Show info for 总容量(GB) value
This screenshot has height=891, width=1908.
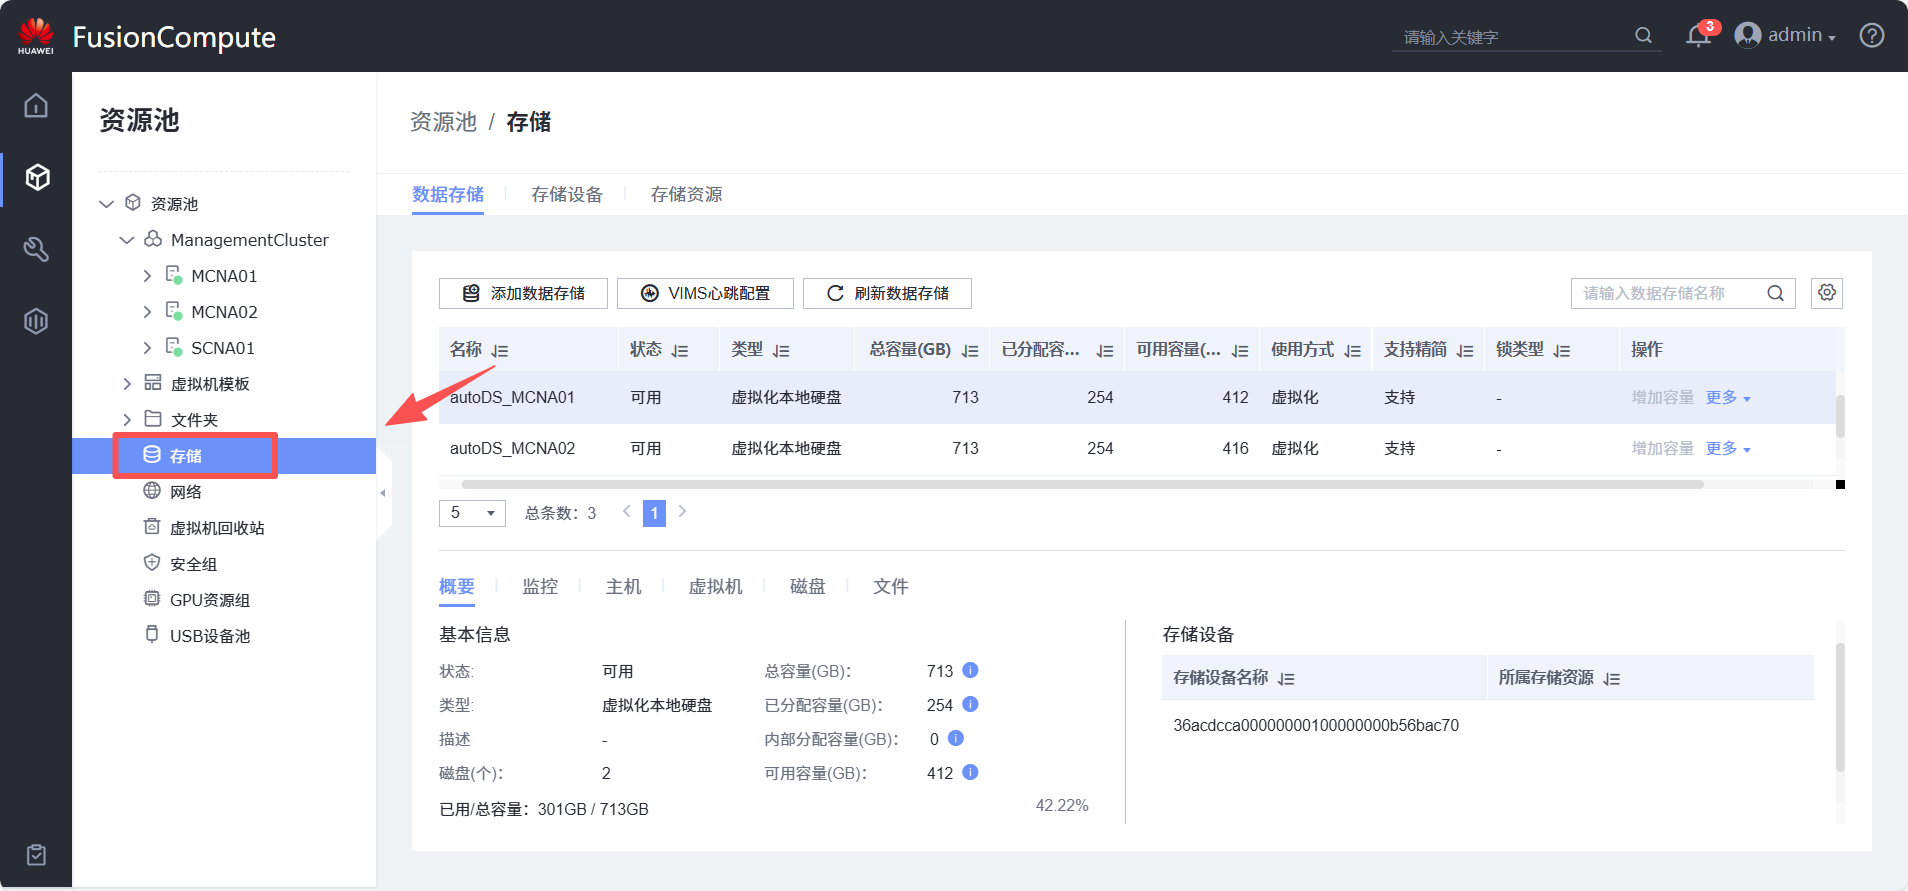click(x=970, y=670)
